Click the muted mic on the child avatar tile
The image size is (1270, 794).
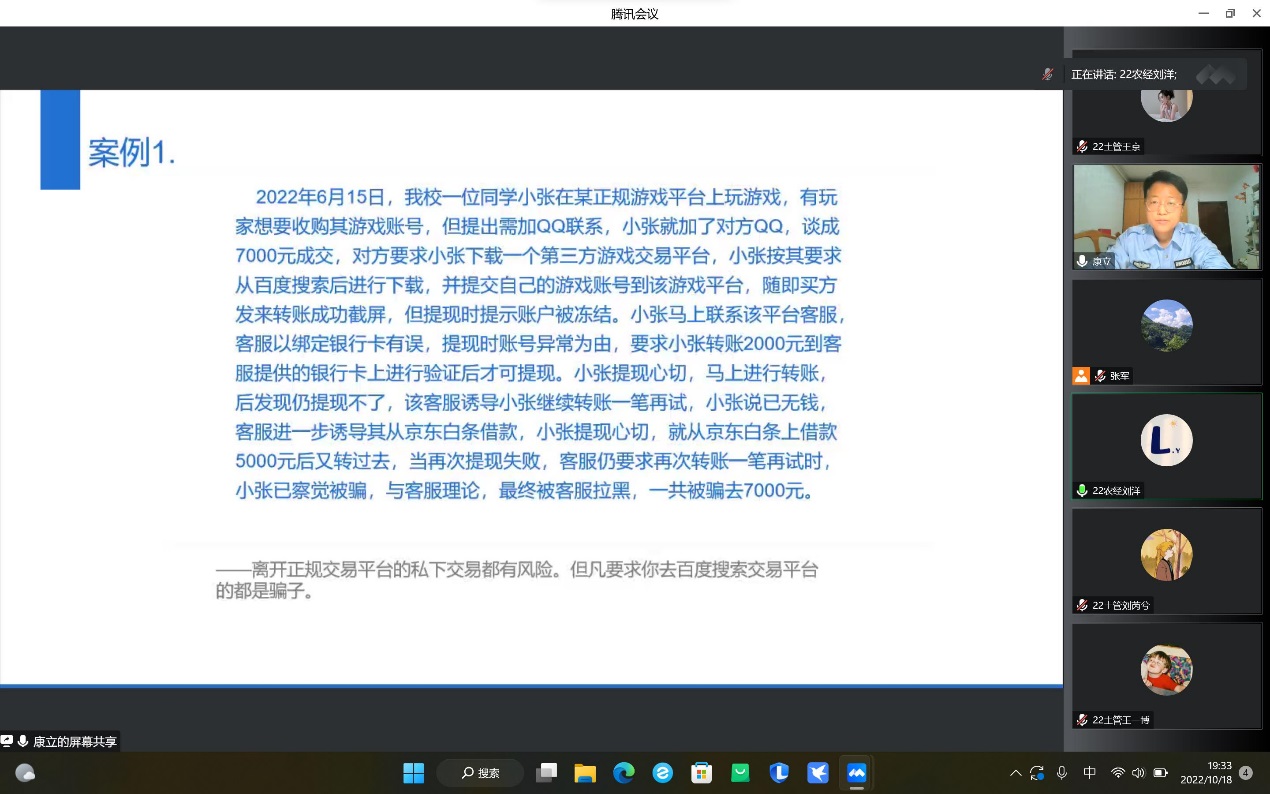pyautogui.click(x=1082, y=720)
